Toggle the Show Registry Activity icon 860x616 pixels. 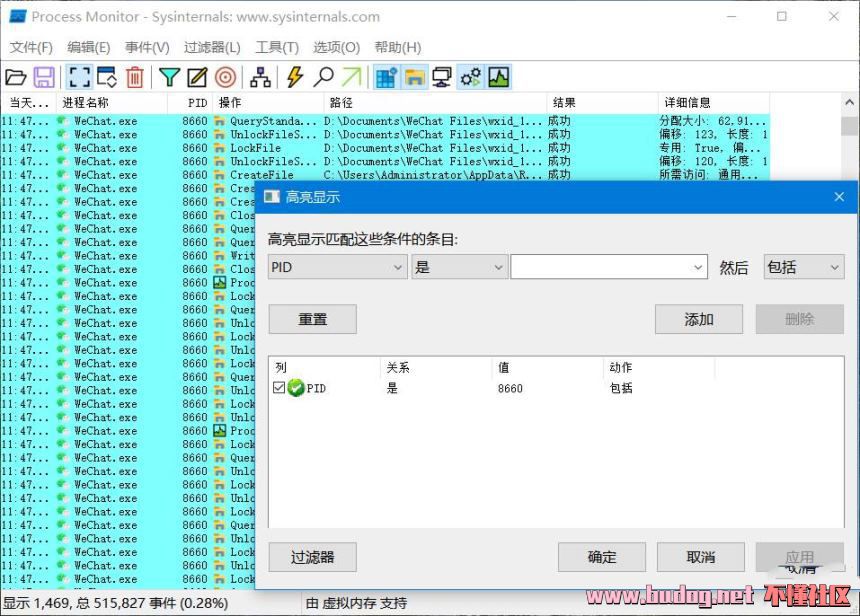click(x=385, y=77)
